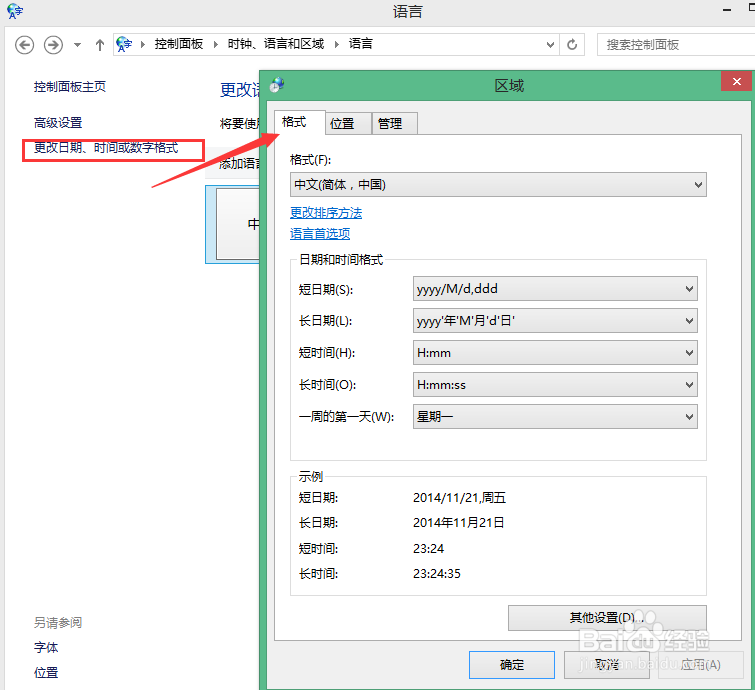Click the 另请参阅 heading
The height and width of the screenshot is (690, 755).
(x=58, y=623)
